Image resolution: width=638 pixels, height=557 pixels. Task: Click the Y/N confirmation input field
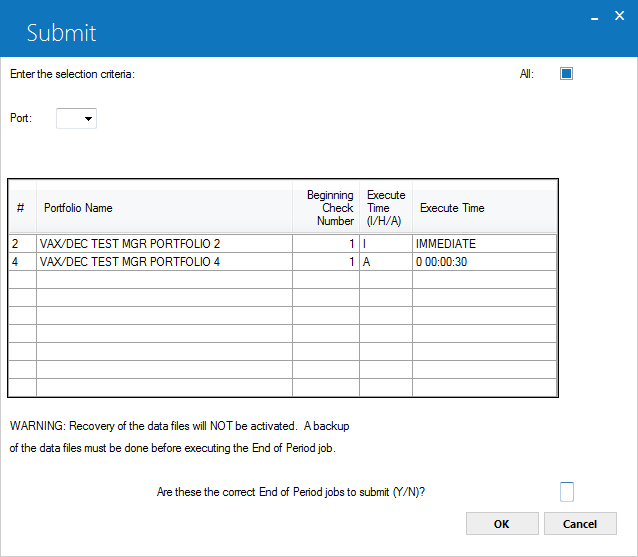pos(567,491)
